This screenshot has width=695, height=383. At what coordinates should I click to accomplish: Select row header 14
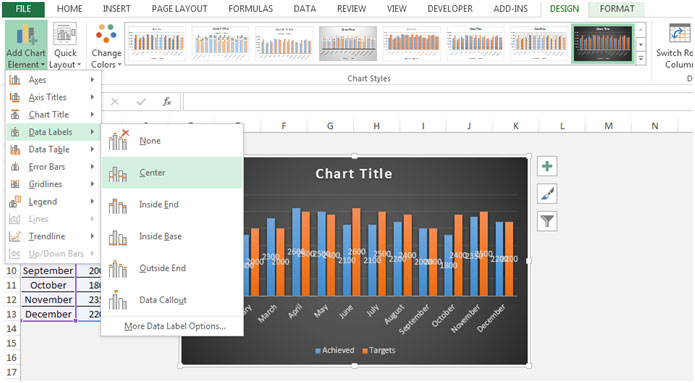point(11,328)
